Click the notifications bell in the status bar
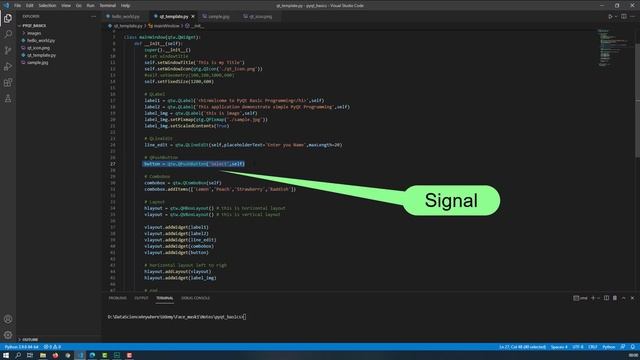 pos(633,347)
